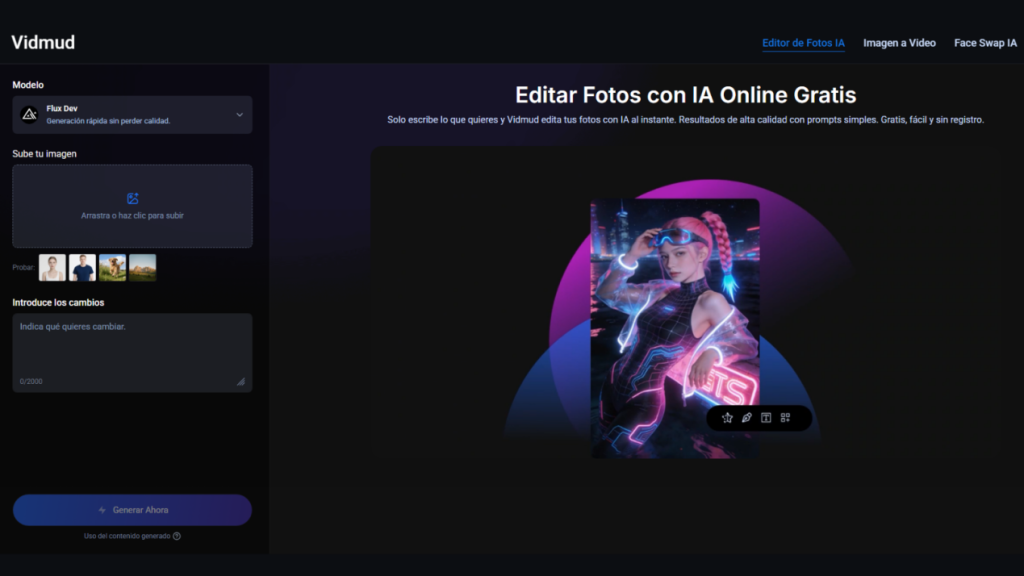Click the star effects icon below the preview image
Screen dimensions: 1024x576
pos(727,418)
